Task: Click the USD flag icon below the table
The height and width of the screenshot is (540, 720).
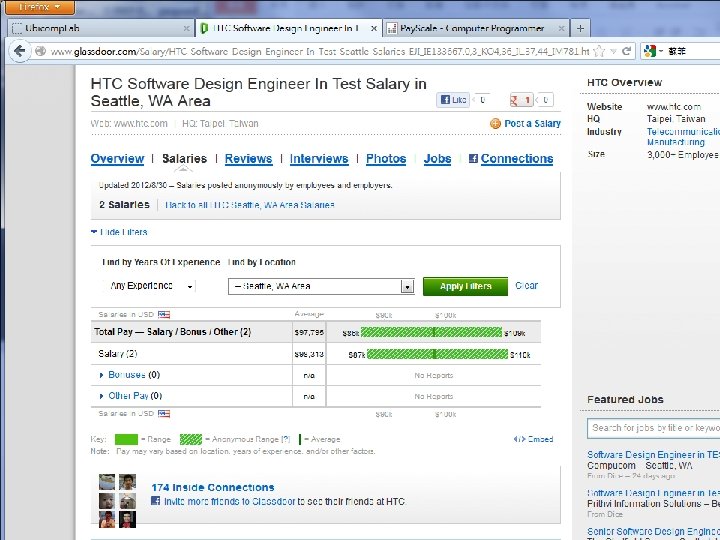Action: click(x=164, y=414)
